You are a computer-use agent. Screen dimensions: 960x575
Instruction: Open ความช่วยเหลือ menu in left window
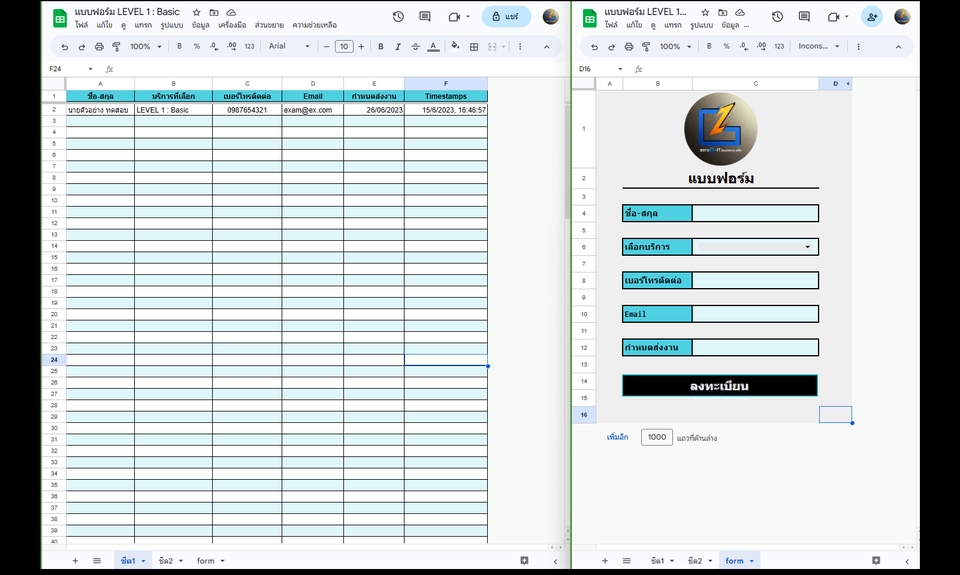tap(314, 25)
